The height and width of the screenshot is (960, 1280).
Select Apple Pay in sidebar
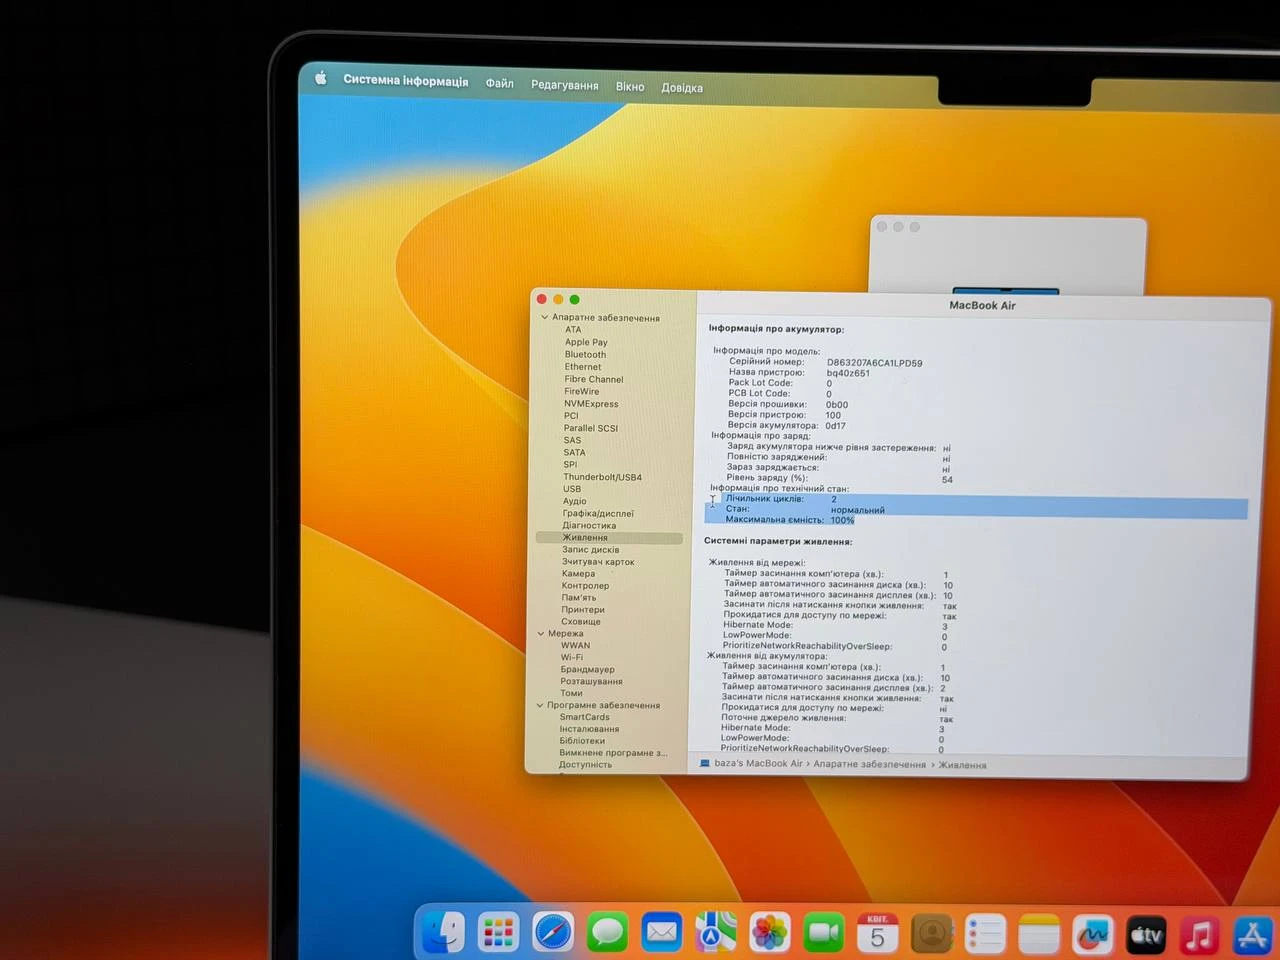click(x=586, y=342)
